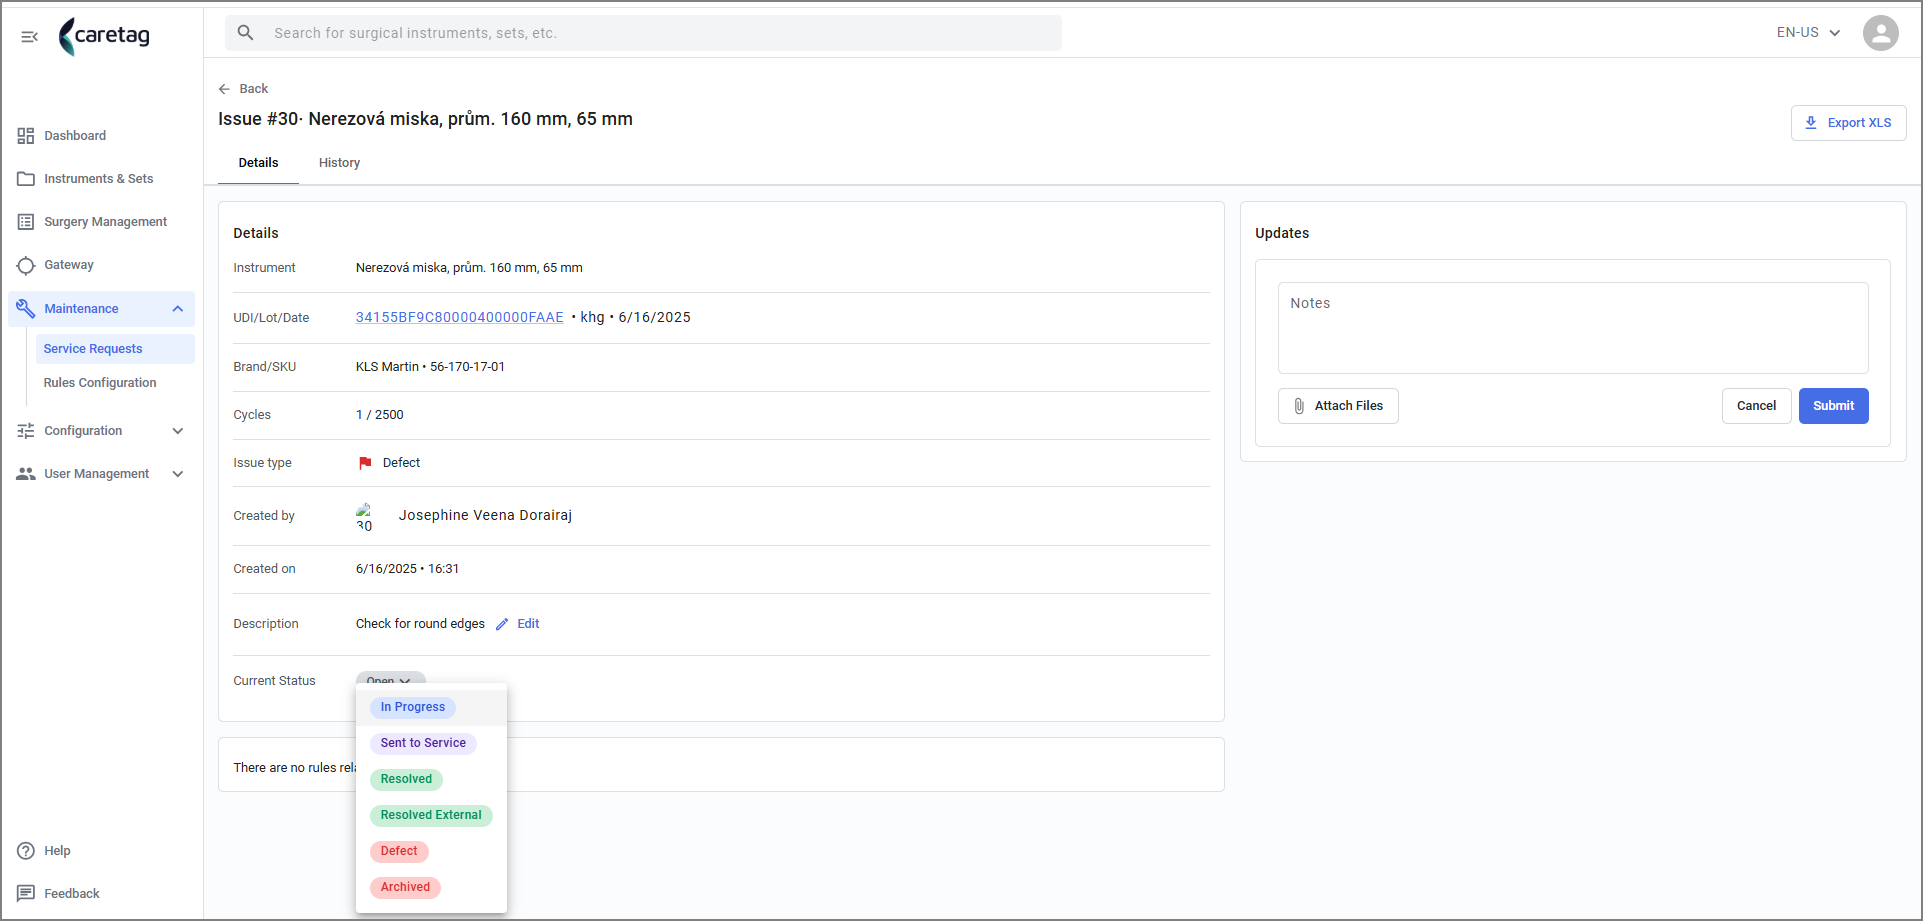Expand the User Management section
The height and width of the screenshot is (921, 1923).
tap(178, 474)
